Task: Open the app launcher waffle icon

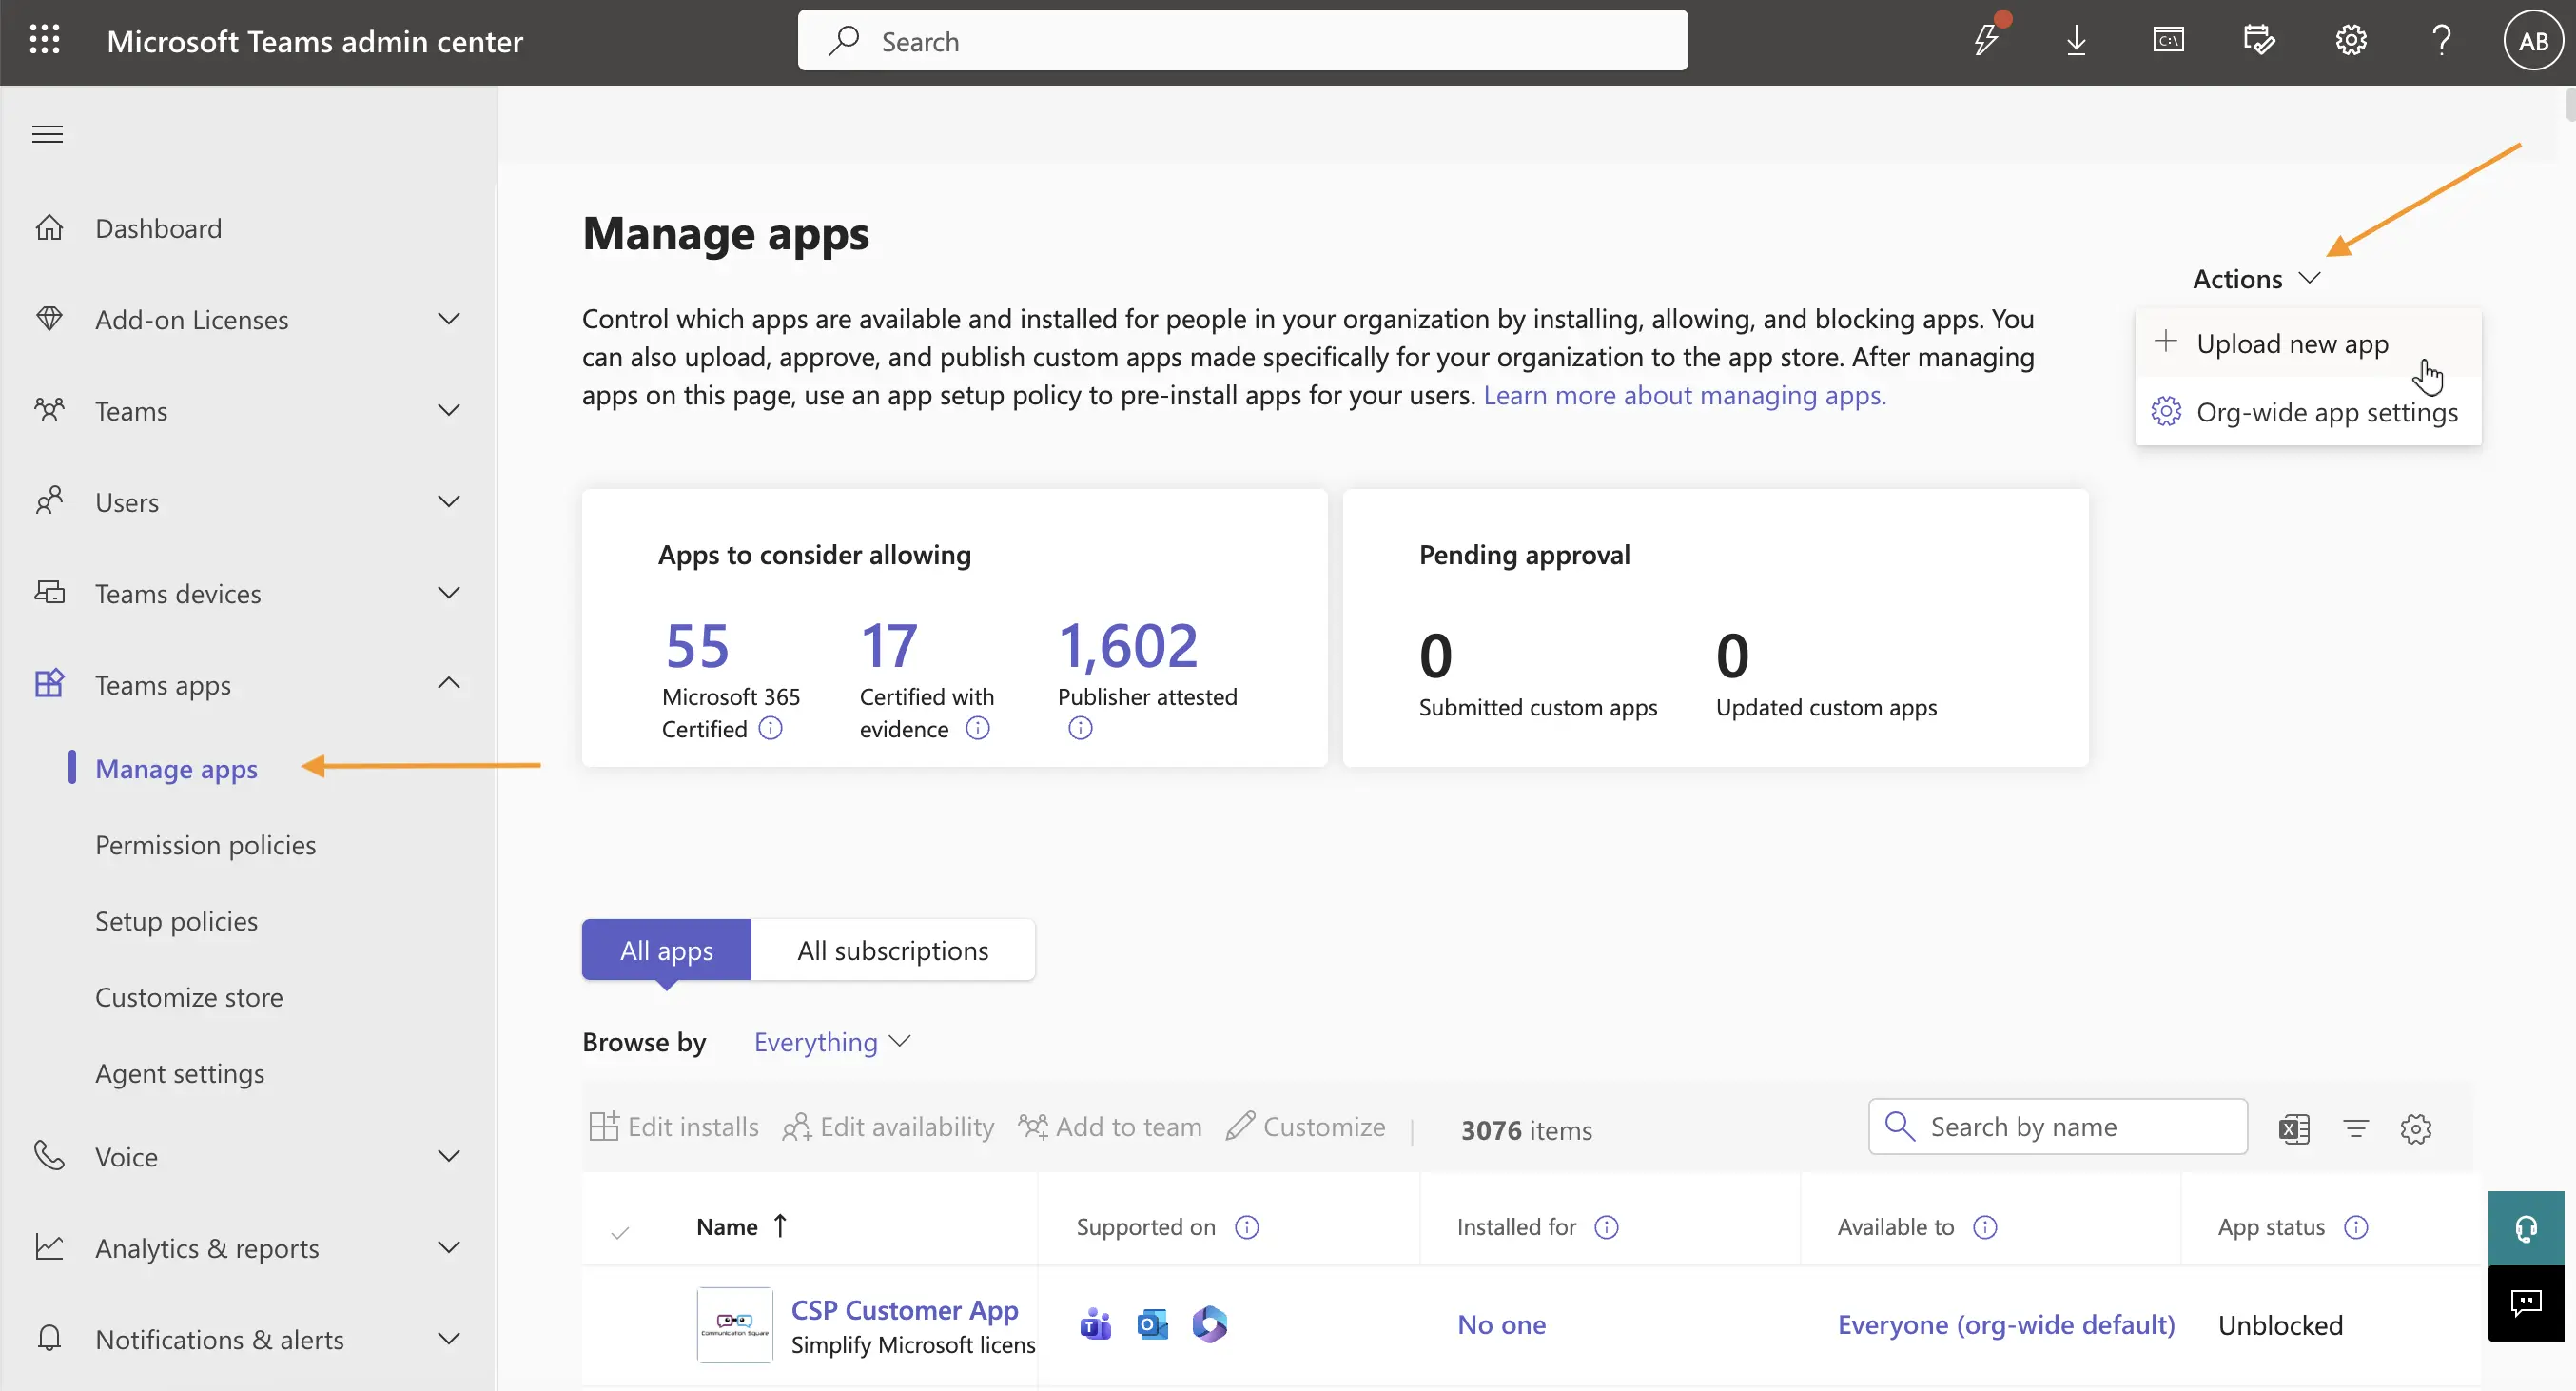Action: 45,41
